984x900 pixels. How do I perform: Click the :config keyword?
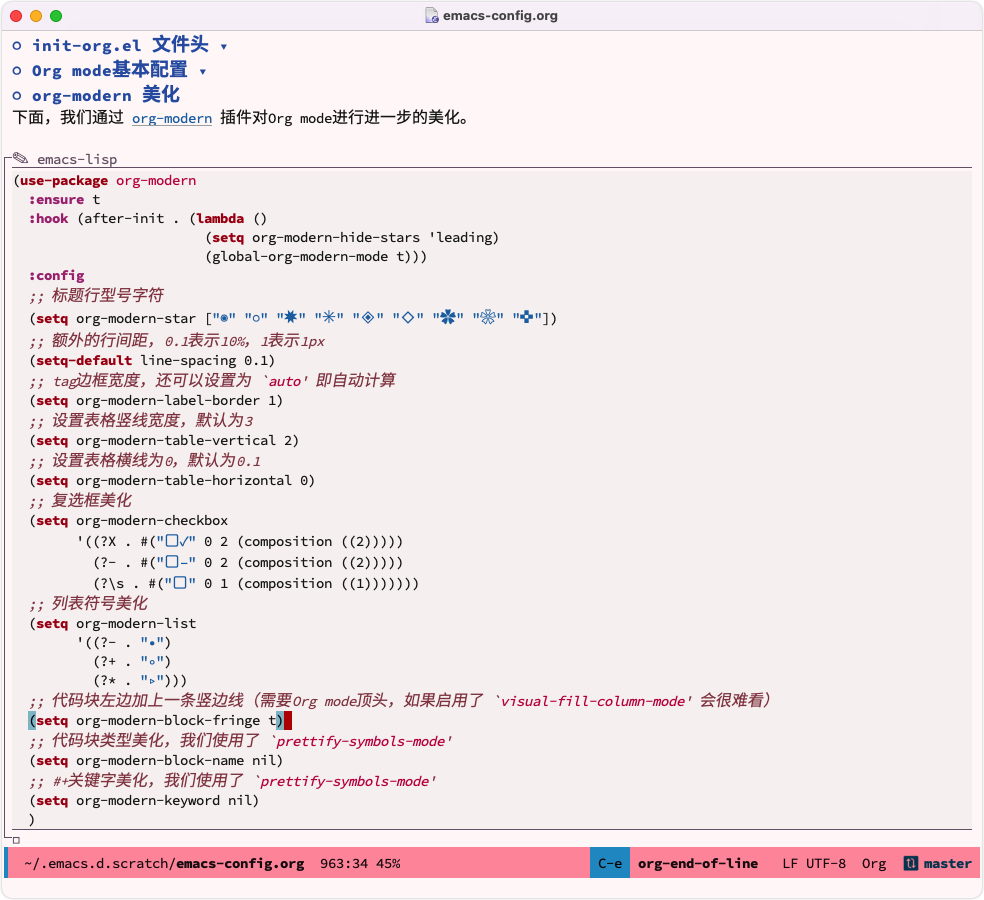[56, 276]
